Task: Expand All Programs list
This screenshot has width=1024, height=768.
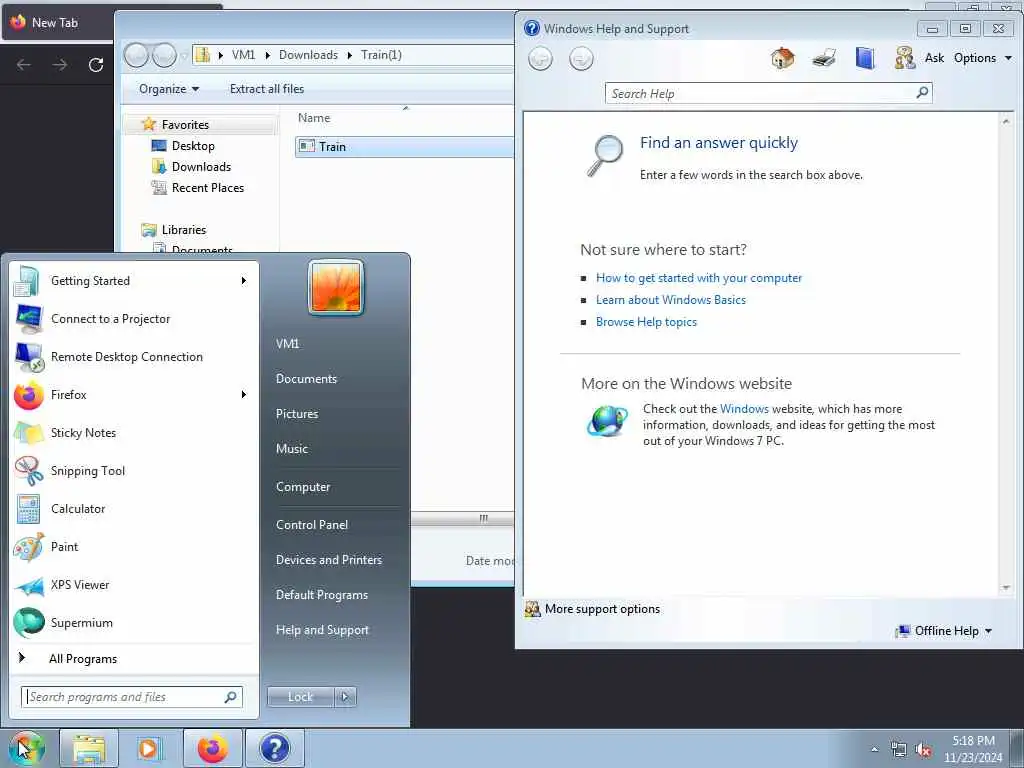Action: coord(134,659)
